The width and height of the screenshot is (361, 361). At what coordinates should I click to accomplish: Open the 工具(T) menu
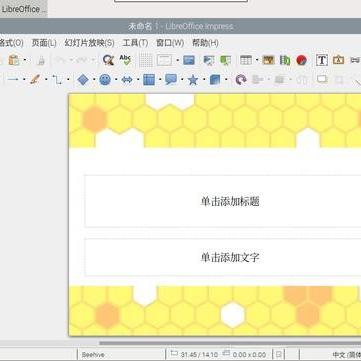point(135,43)
